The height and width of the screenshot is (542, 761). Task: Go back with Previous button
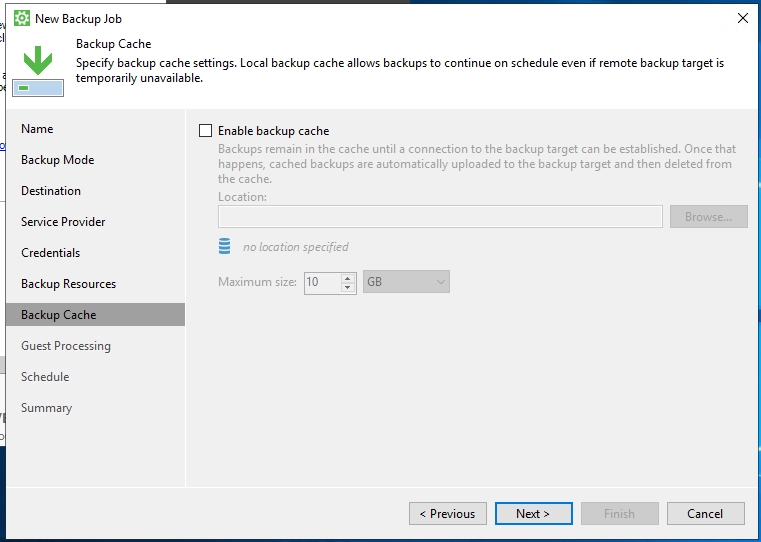(x=447, y=513)
